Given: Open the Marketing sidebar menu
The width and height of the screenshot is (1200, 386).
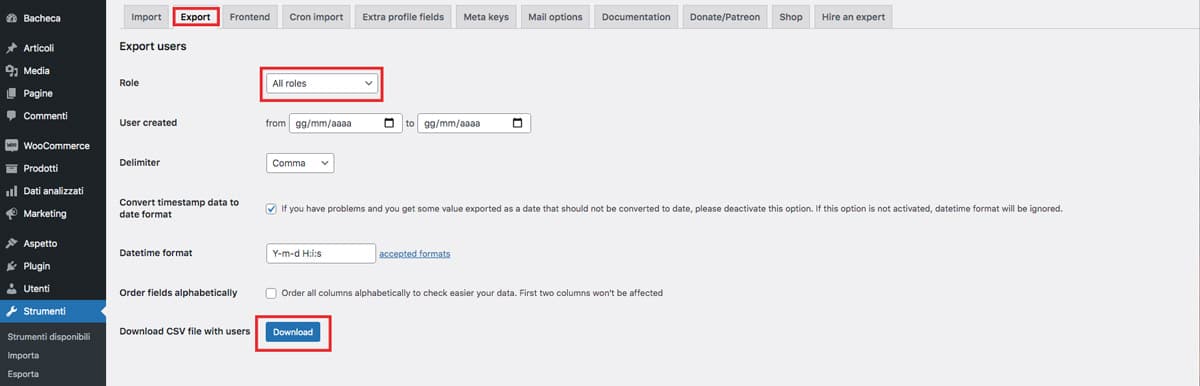Looking at the screenshot, I should coord(53,213).
